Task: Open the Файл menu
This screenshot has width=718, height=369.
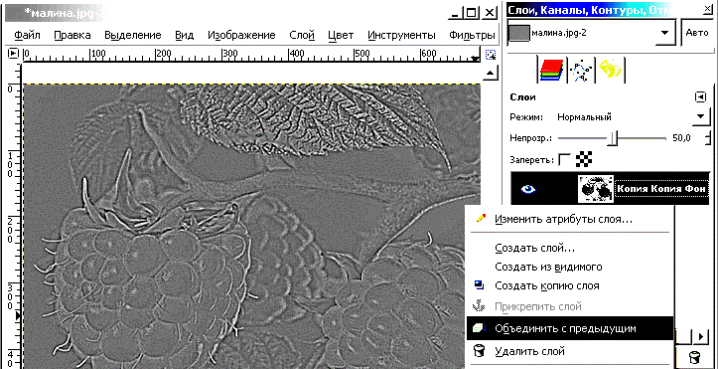Action: (x=27, y=35)
